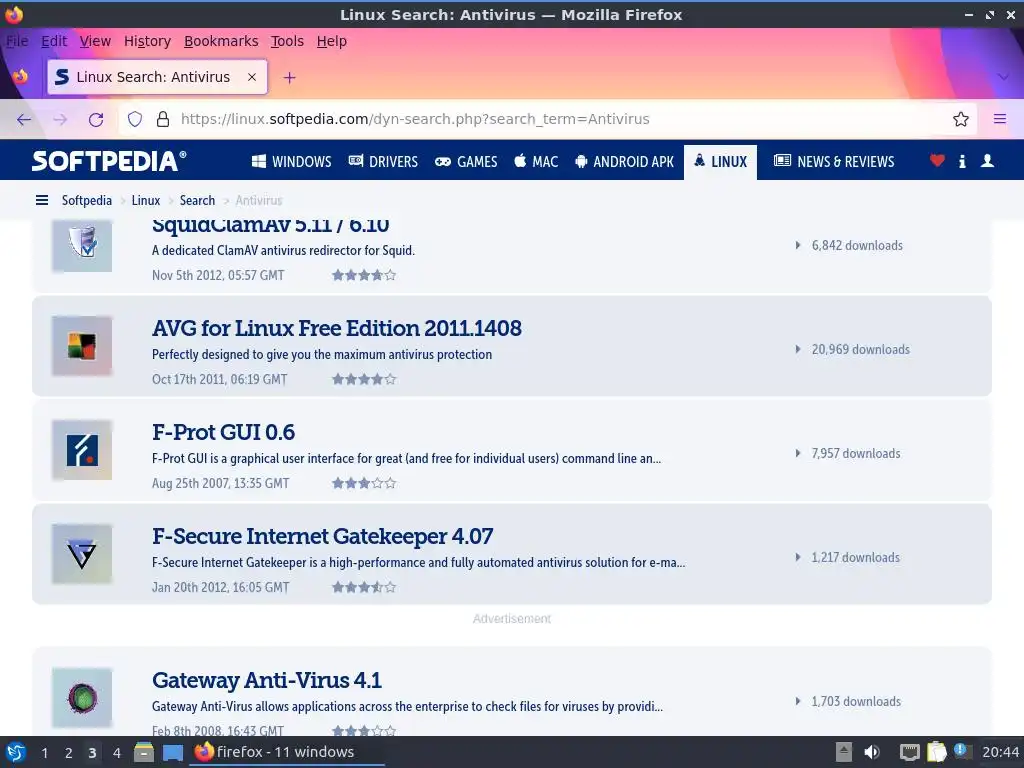The height and width of the screenshot is (768, 1024).
Task: Bookmark this page with the star icon
Action: [960, 119]
